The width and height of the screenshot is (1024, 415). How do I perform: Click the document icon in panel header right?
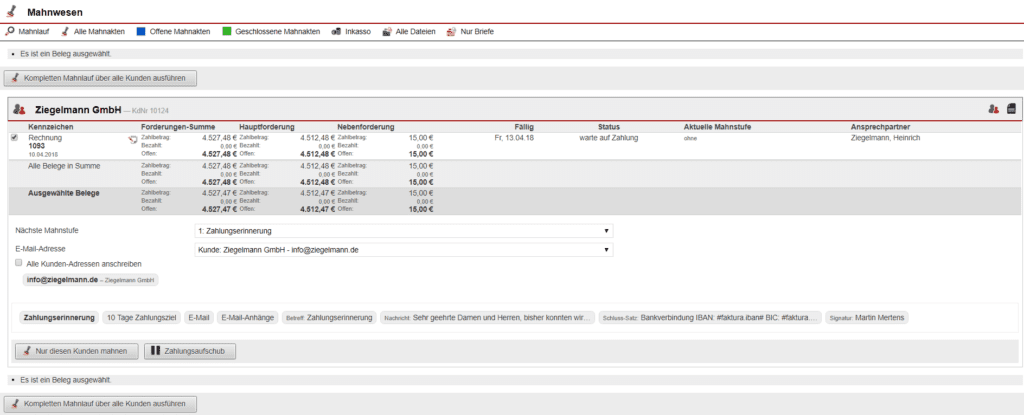[1011, 109]
